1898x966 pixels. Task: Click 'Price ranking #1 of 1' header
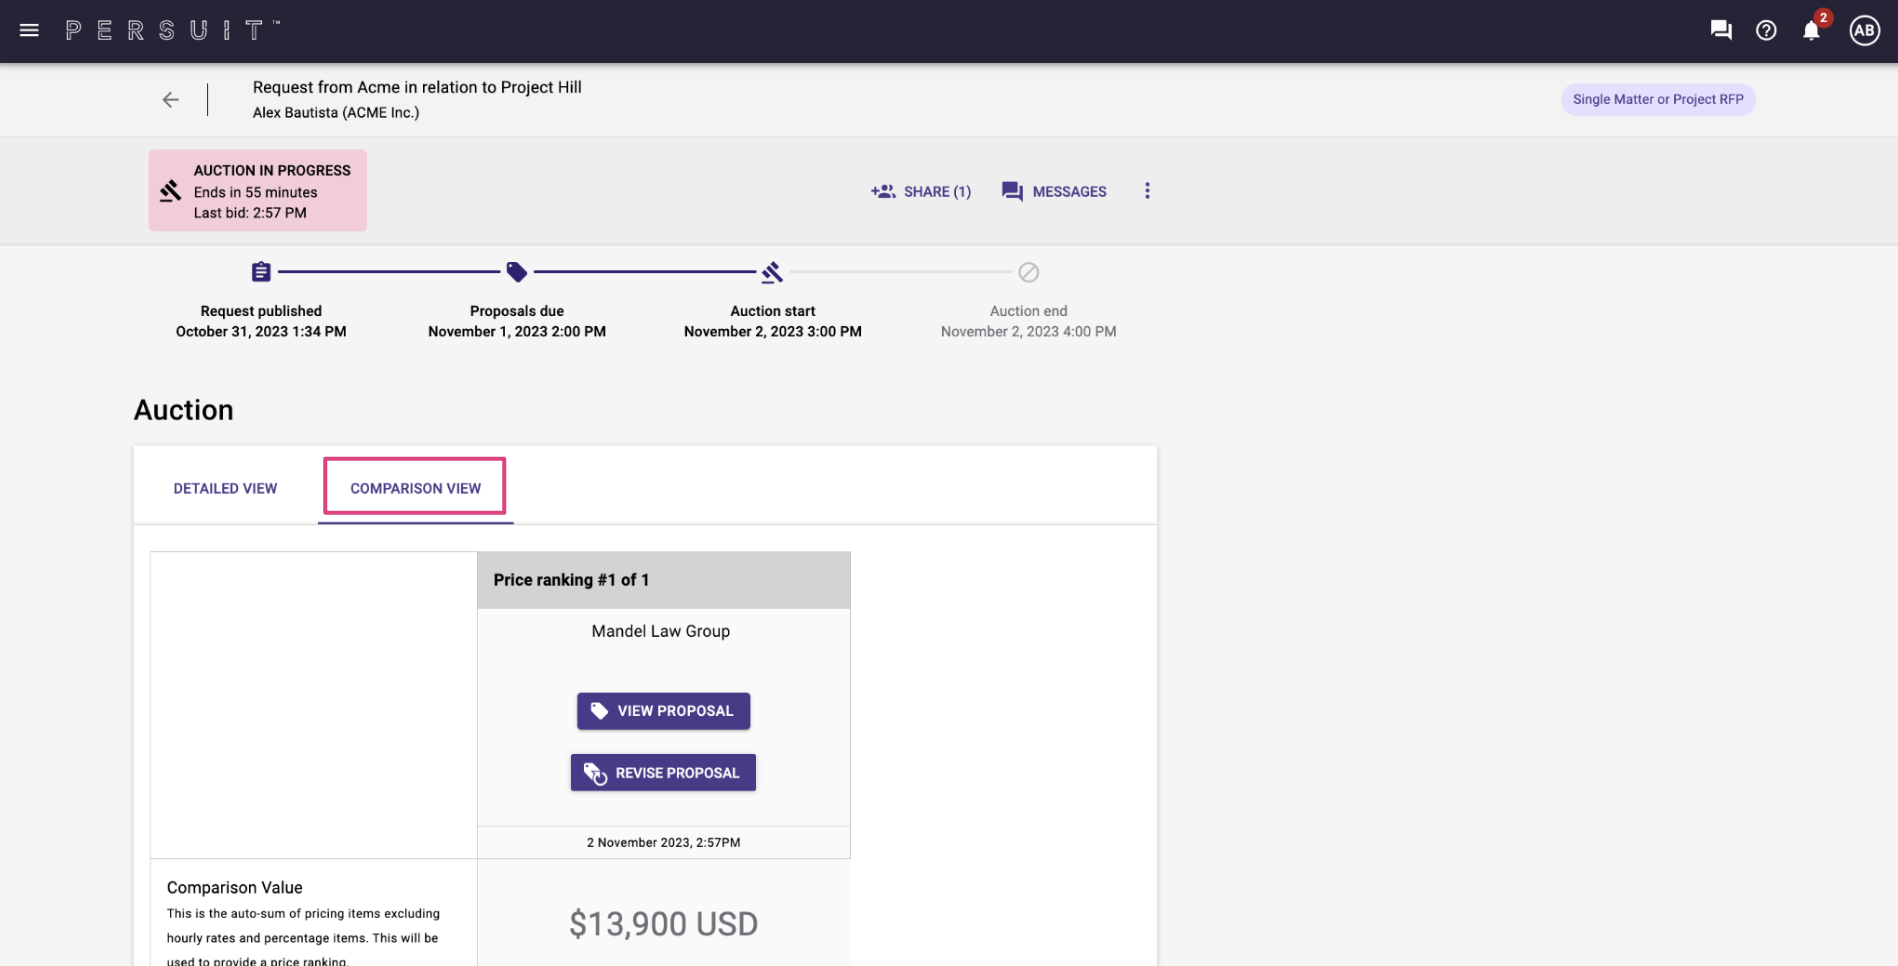point(571,580)
